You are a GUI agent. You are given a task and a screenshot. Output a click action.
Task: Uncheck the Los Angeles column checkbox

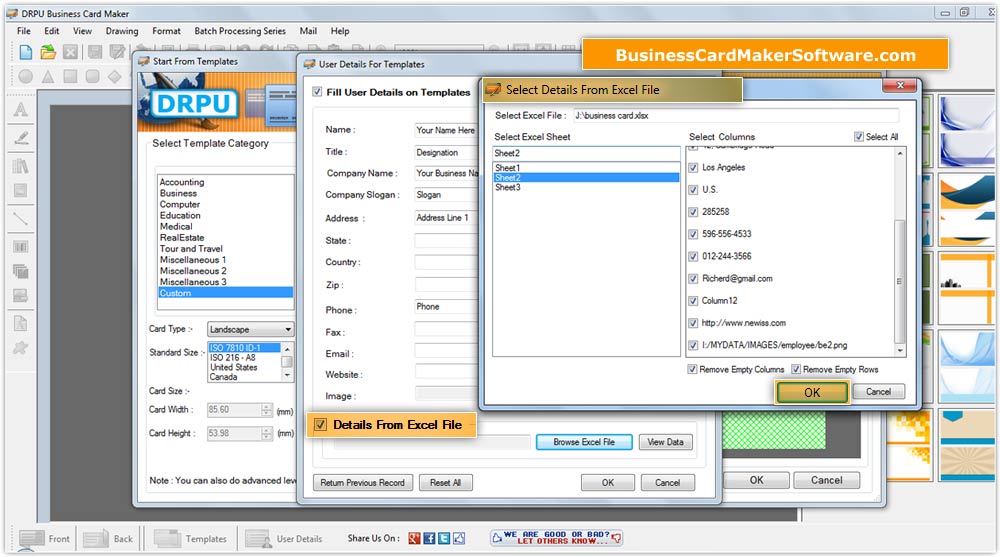(693, 168)
